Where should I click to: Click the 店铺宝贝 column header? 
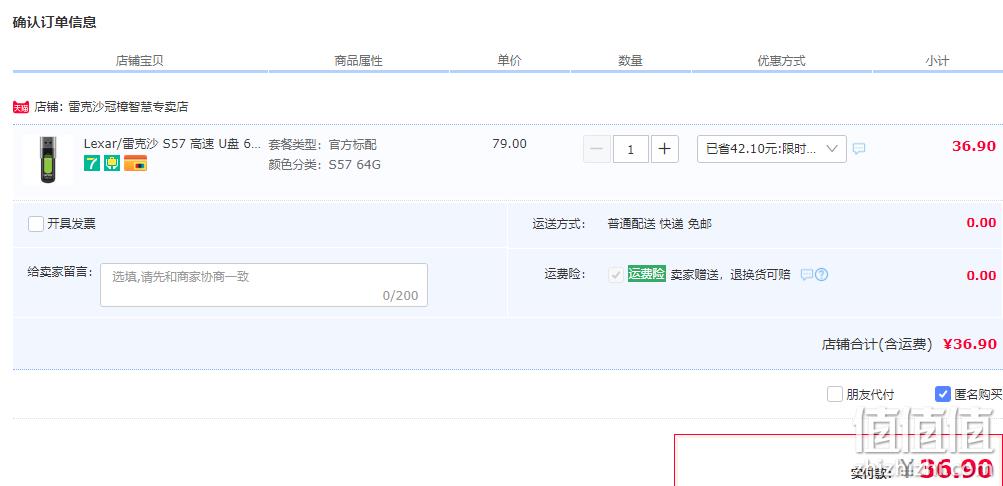(139, 61)
